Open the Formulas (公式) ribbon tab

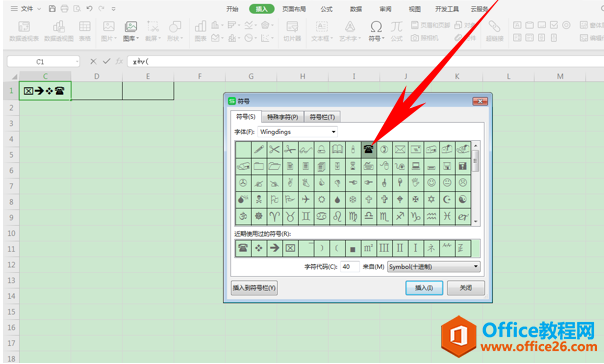326,9
